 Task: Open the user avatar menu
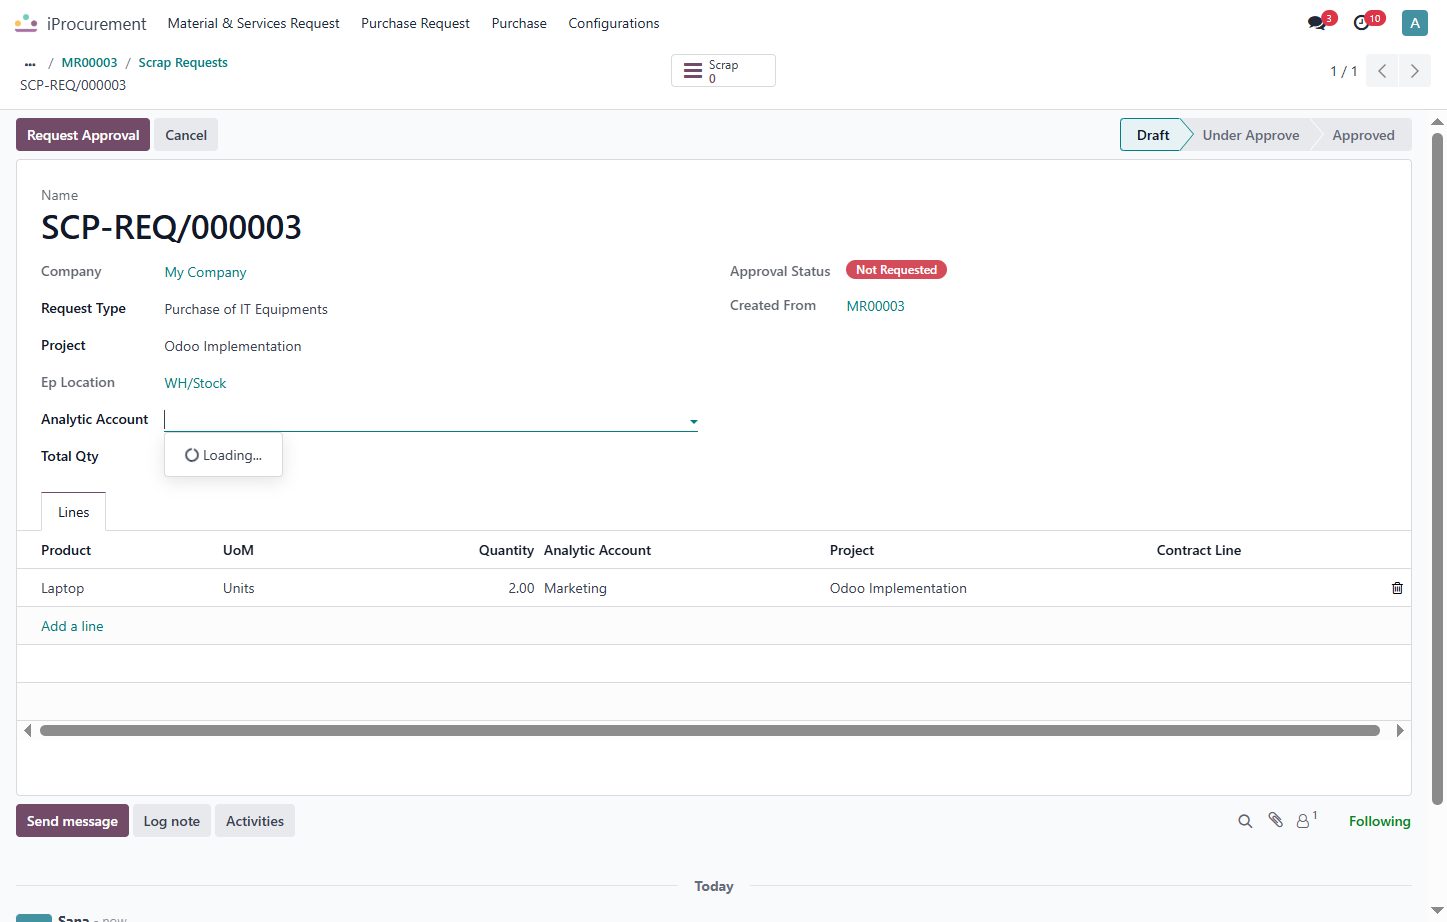(x=1415, y=23)
